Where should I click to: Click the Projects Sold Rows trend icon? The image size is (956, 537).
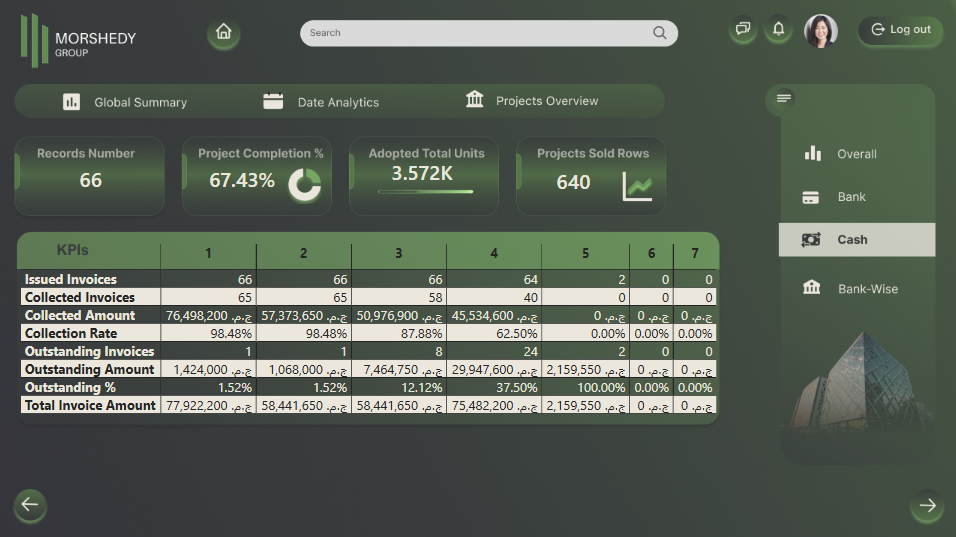pyautogui.click(x=637, y=186)
